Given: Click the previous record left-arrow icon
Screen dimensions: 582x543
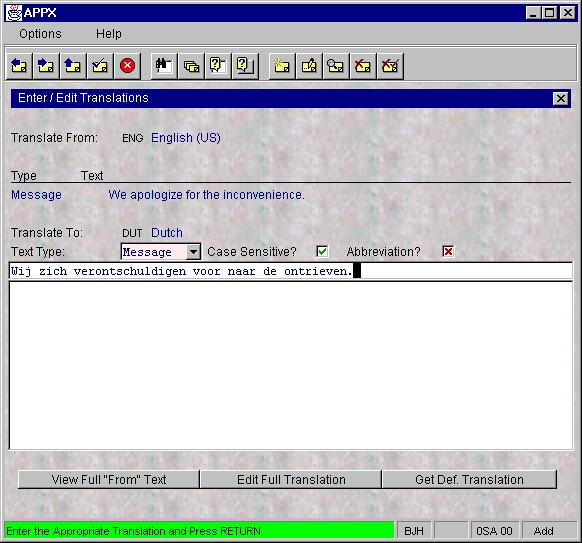Looking at the screenshot, I should tap(19, 66).
